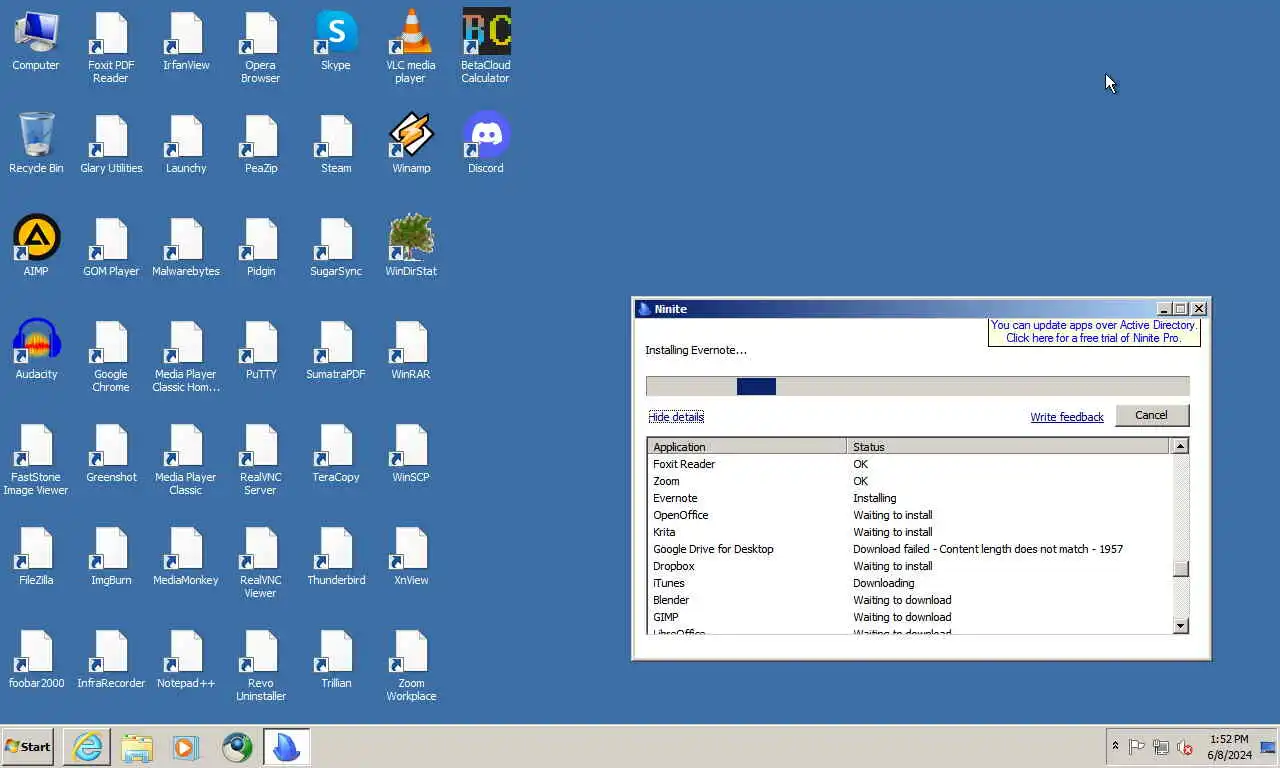
Task: Click the globe icon in taskbar
Action: pyautogui.click(x=237, y=746)
